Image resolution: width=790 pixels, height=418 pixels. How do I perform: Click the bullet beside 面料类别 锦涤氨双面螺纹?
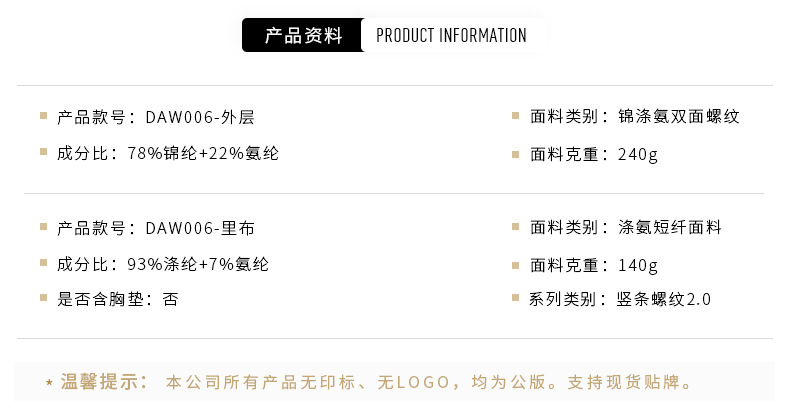point(516,116)
